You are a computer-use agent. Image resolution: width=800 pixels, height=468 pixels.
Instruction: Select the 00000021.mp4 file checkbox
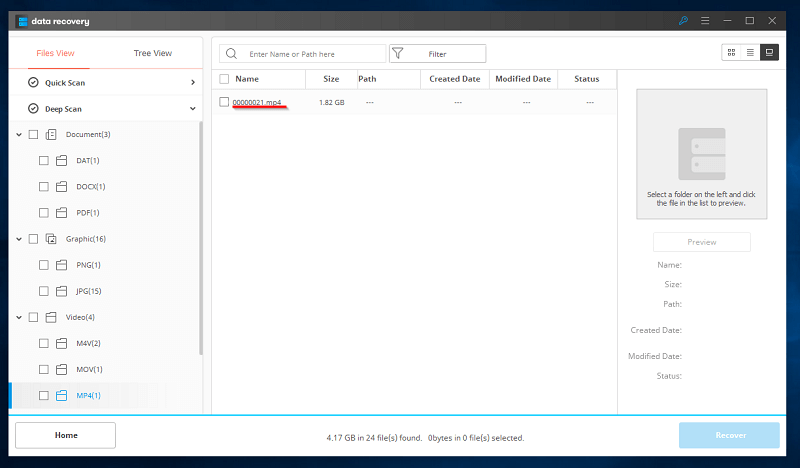coord(224,102)
